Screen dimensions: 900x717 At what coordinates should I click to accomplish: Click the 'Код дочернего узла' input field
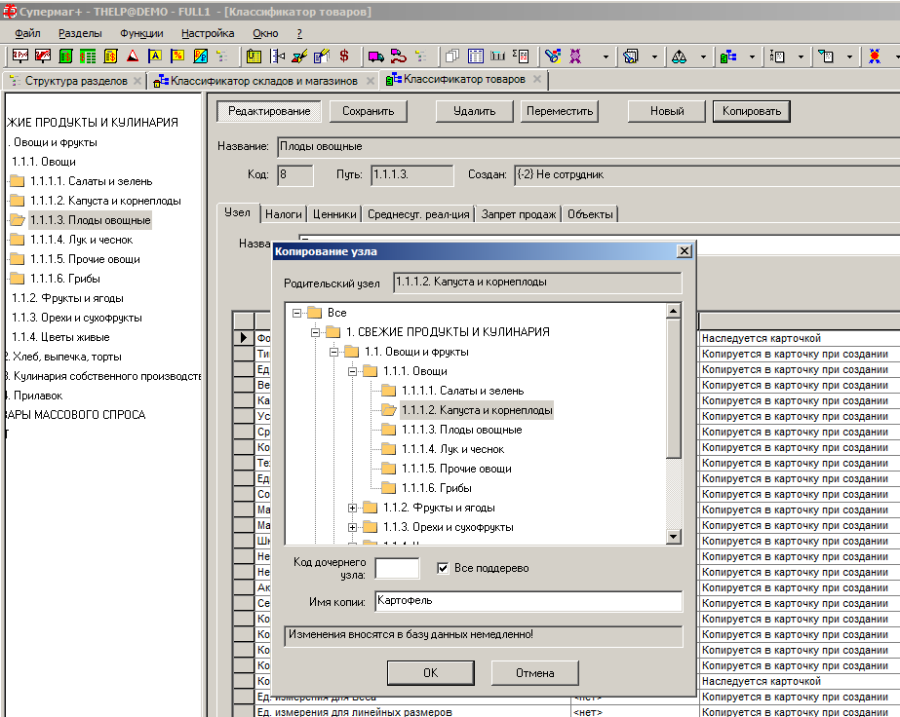tap(397, 568)
